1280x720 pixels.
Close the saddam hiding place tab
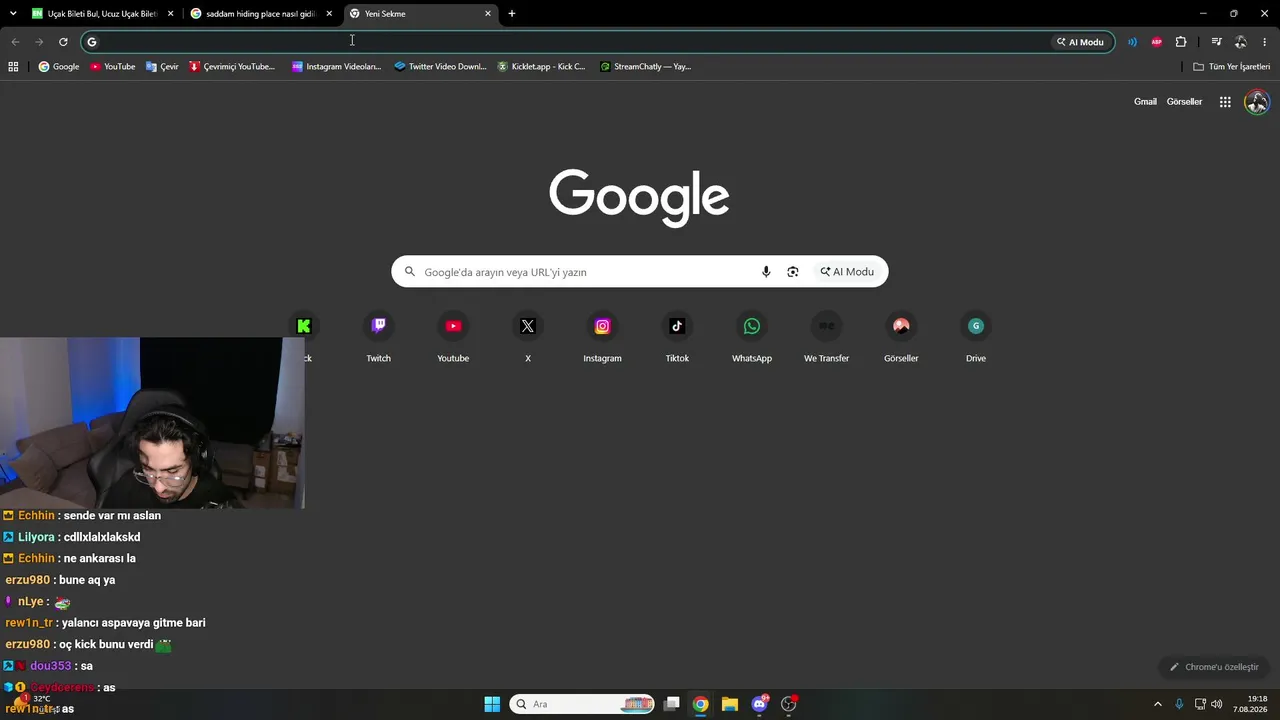click(329, 14)
